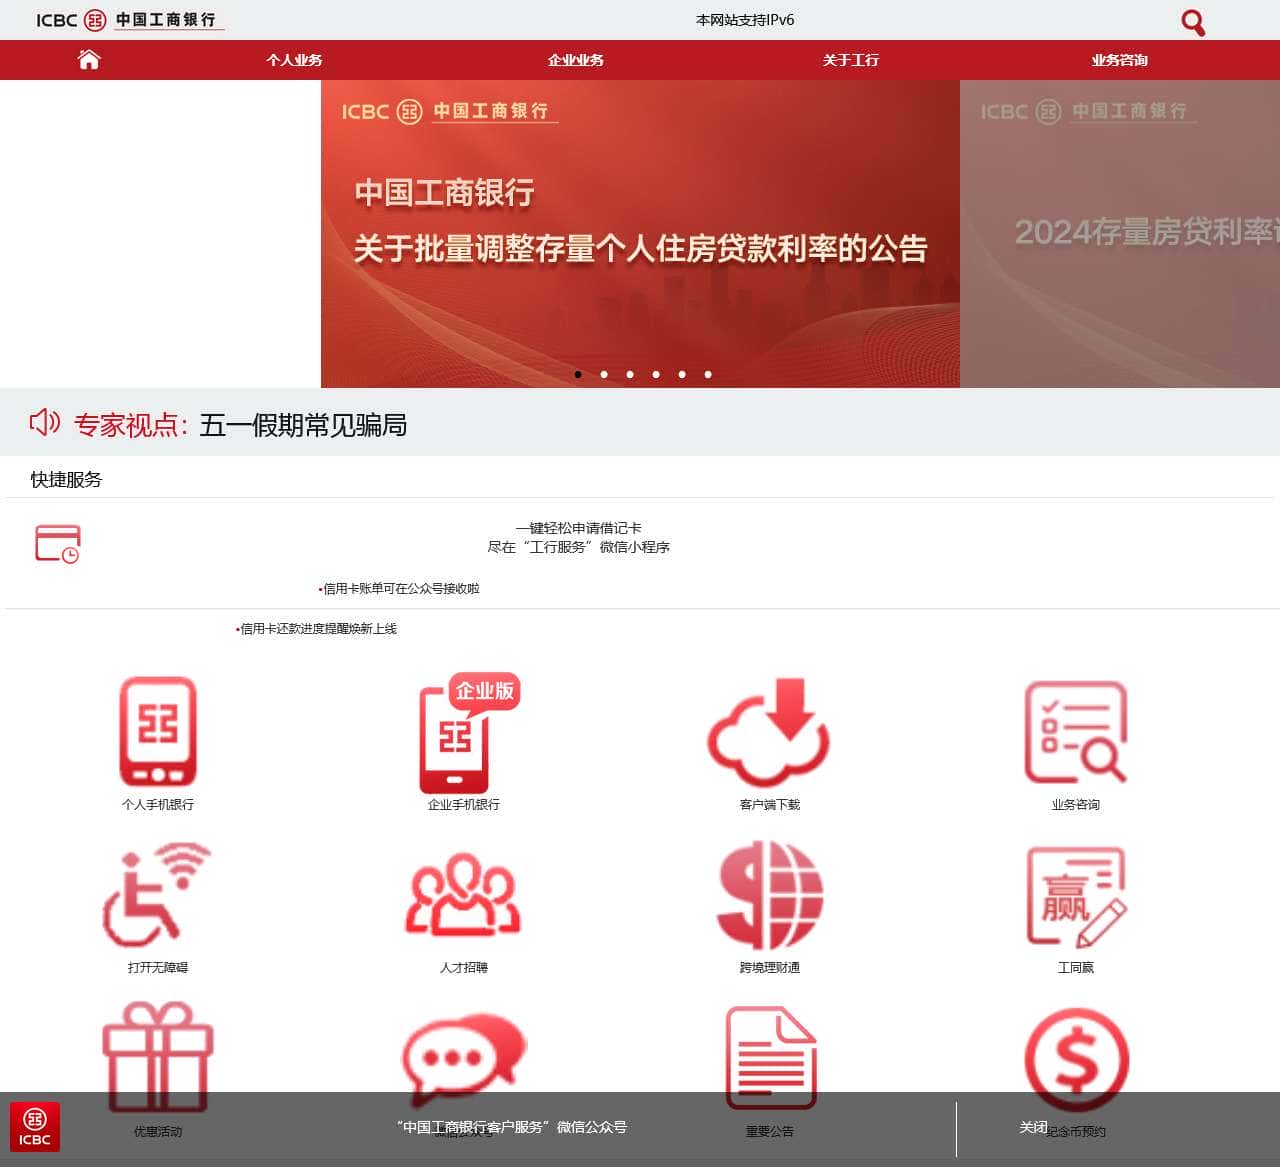Viewport: 1280px width, 1167px height.
Task: Click 一键轻松申请借记卡 promo text
Action: click(579, 528)
